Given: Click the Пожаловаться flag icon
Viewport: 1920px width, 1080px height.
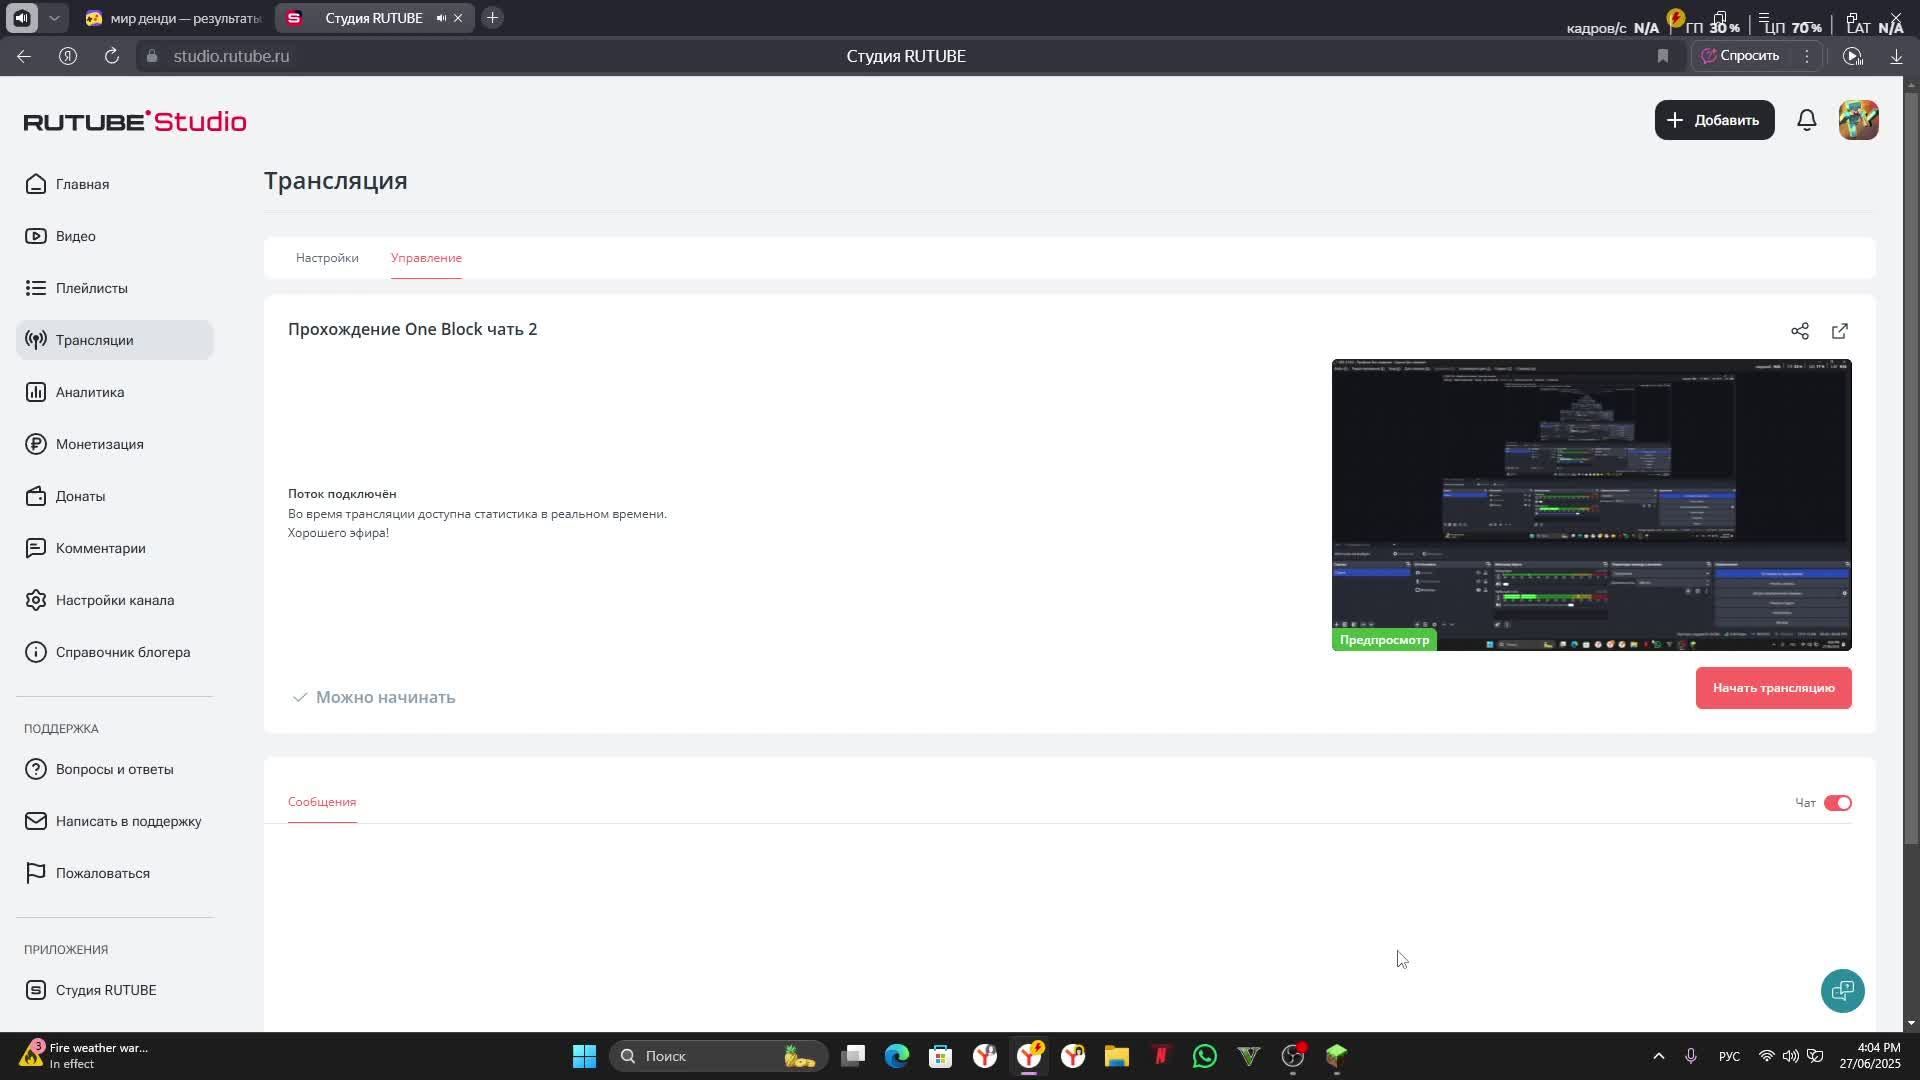Looking at the screenshot, I should click(x=36, y=873).
